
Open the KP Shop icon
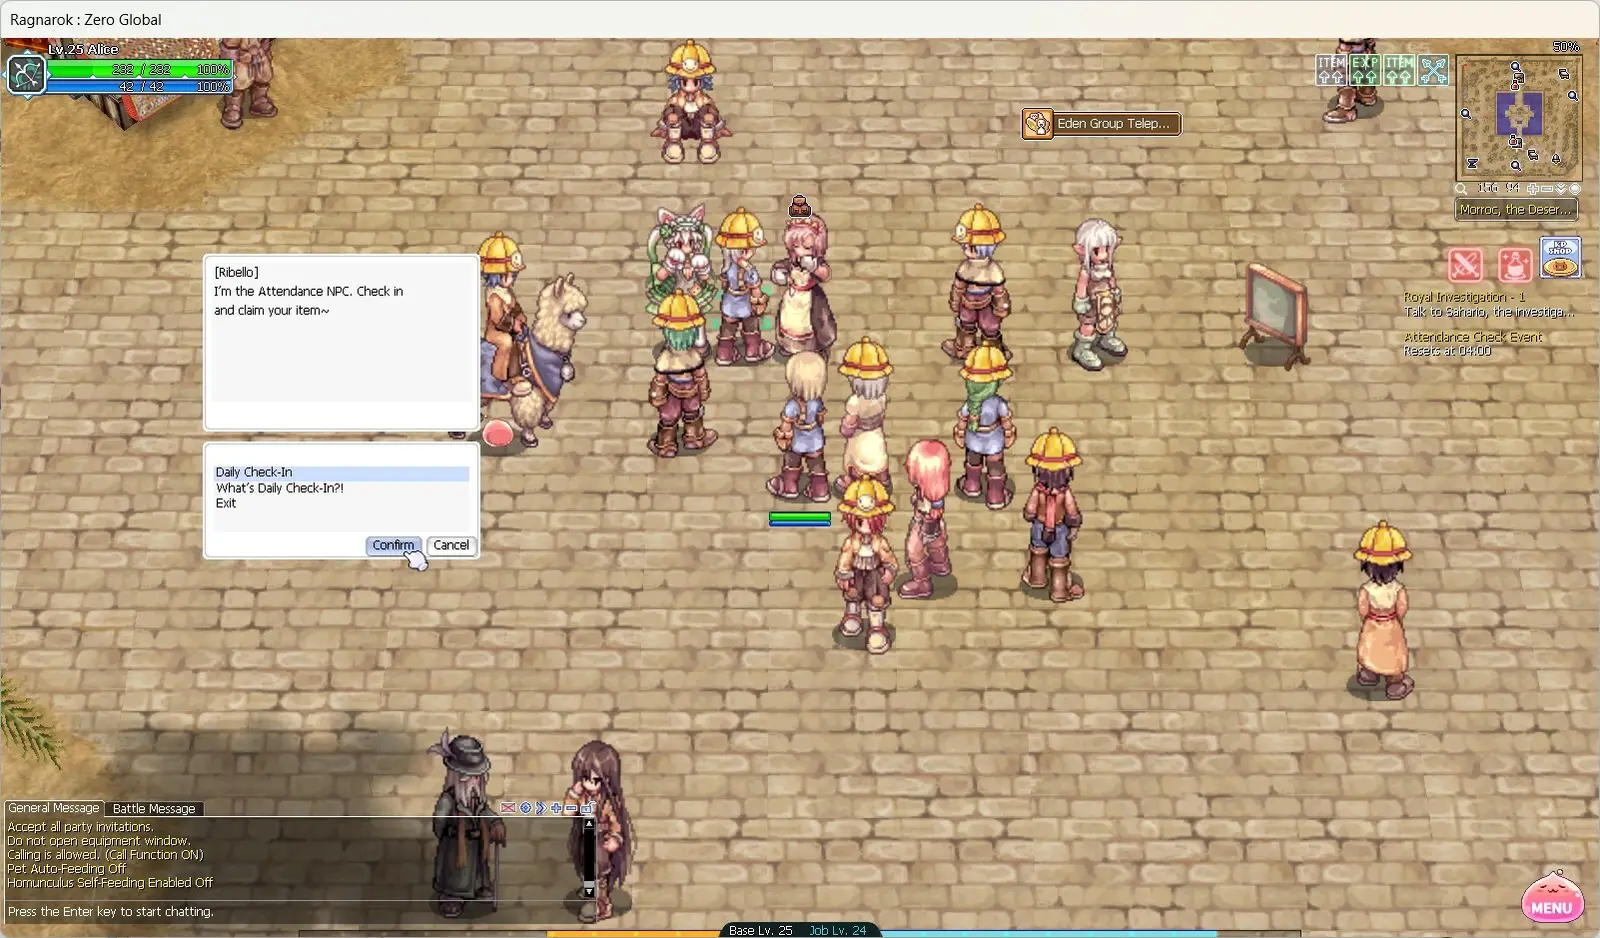(1560, 257)
